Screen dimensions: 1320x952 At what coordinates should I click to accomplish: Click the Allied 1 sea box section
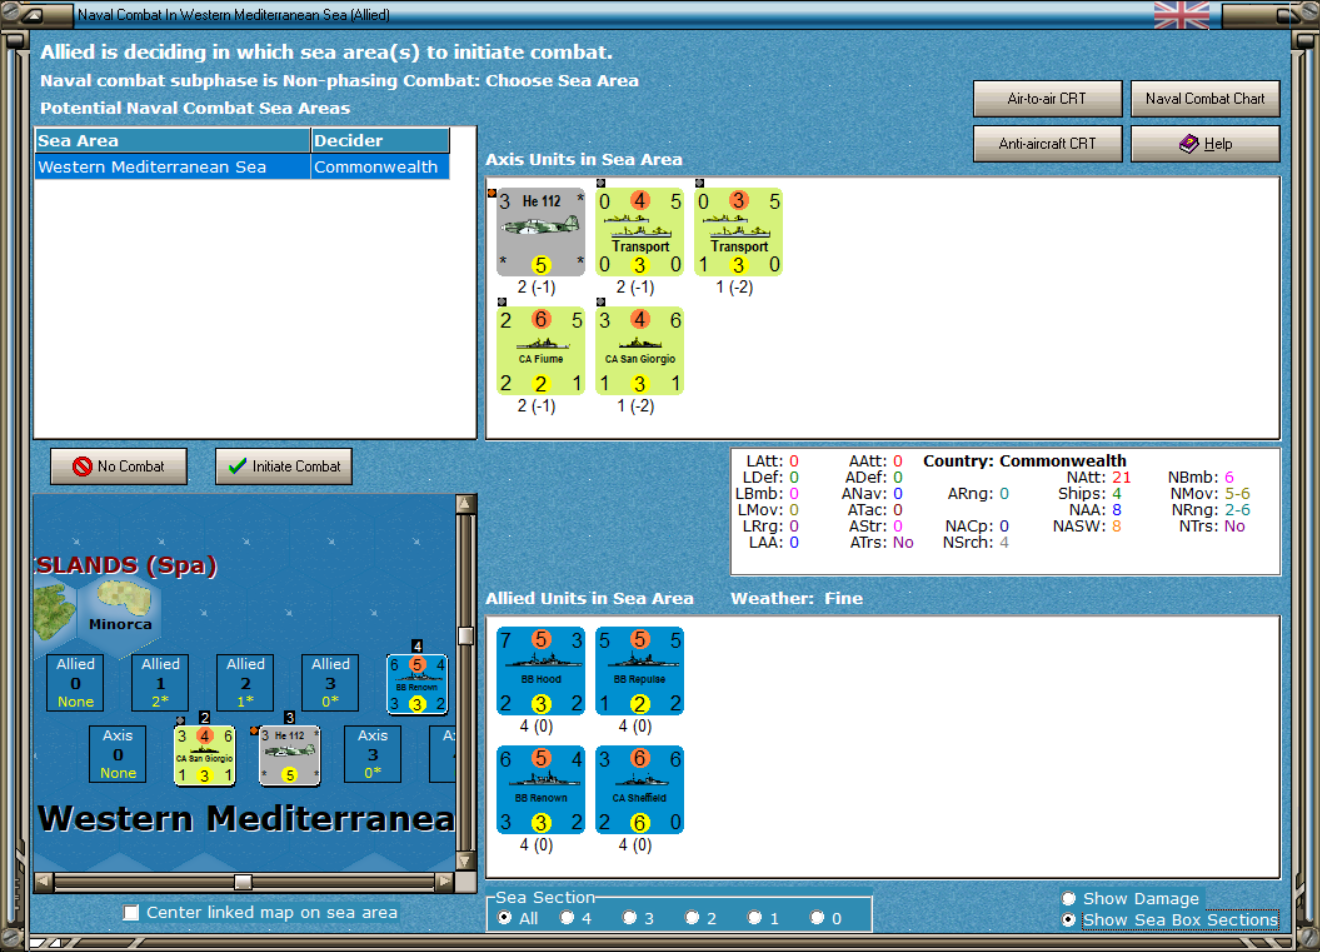click(x=160, y=683)
